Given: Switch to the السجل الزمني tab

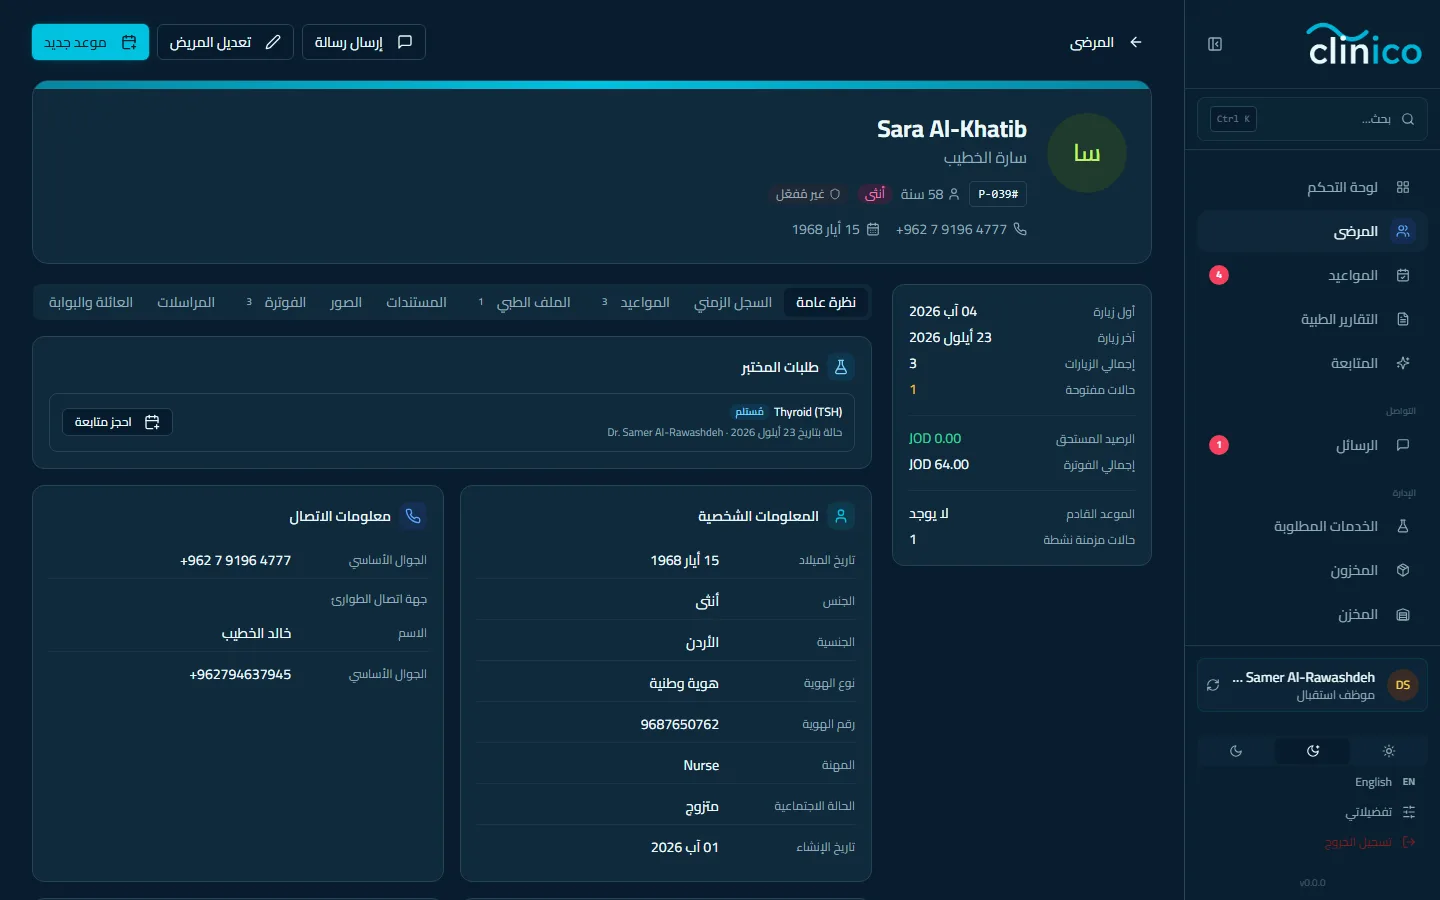Looking at the screenshot, I should tap(733, 302).
